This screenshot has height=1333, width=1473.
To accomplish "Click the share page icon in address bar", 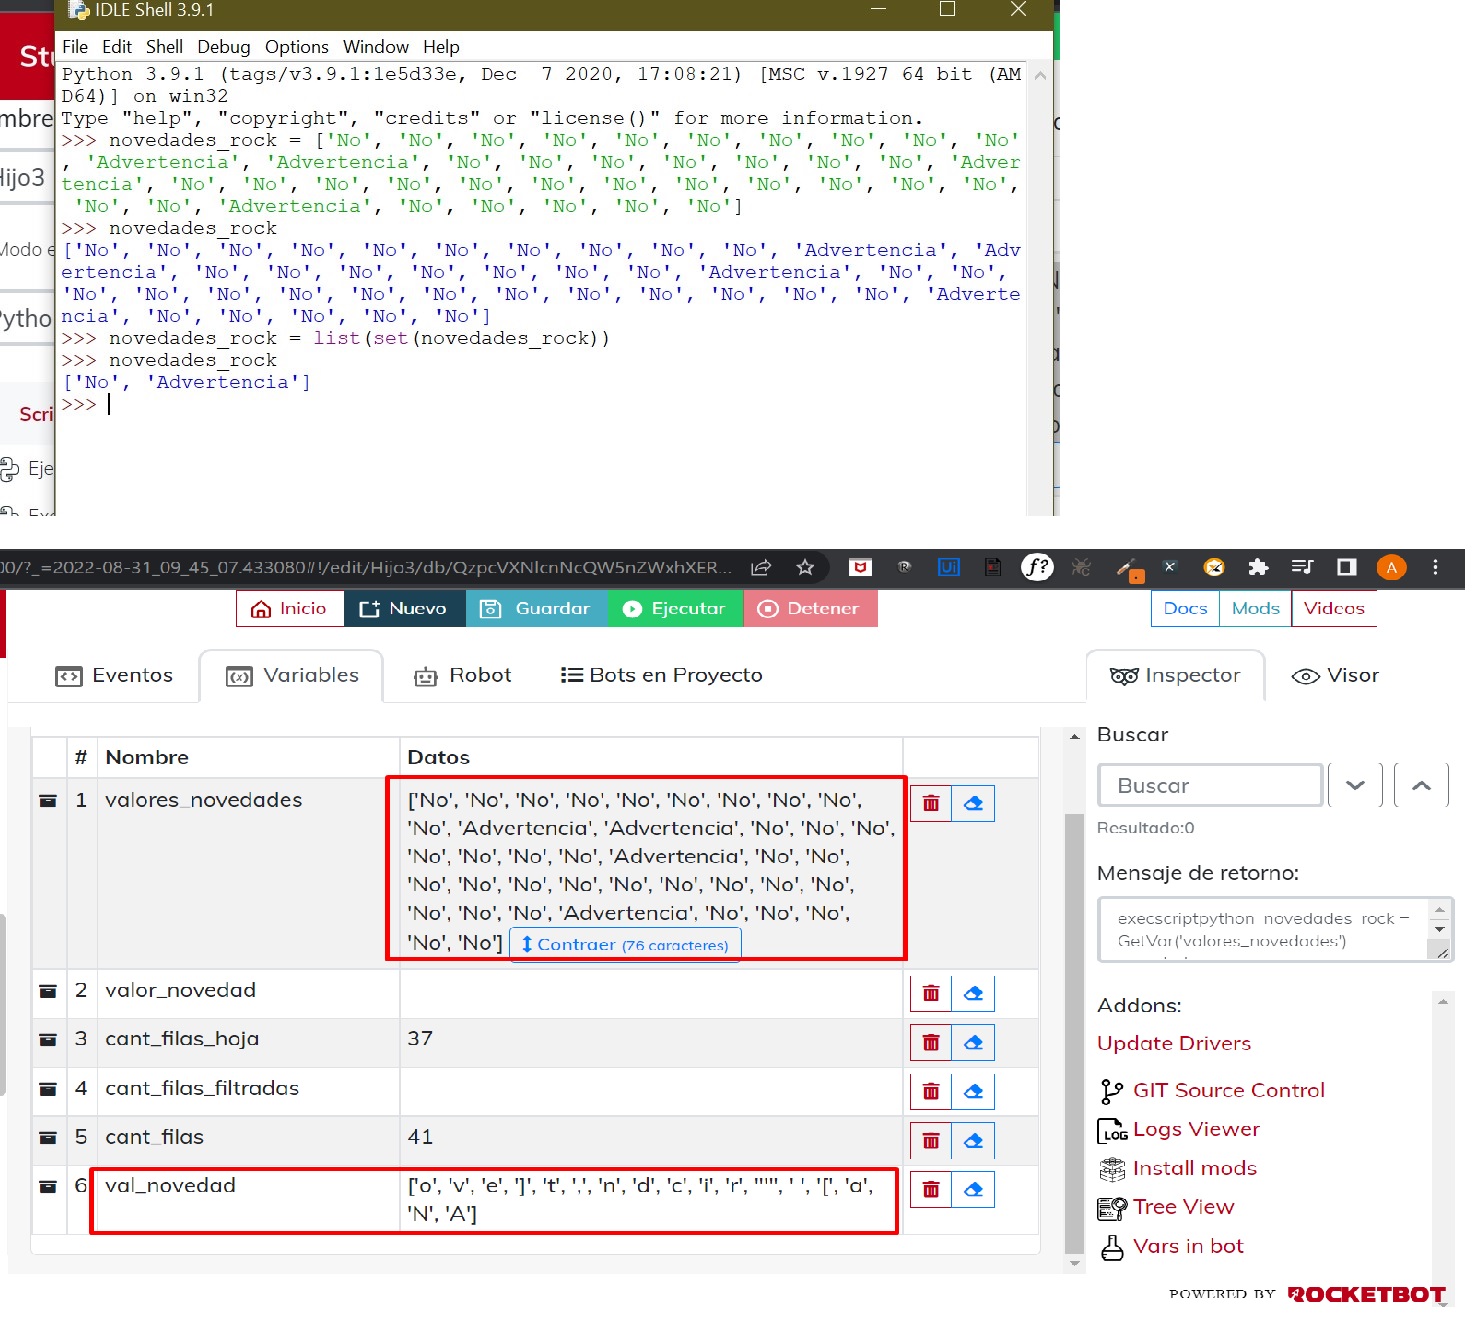I will (x=761, y=568).
